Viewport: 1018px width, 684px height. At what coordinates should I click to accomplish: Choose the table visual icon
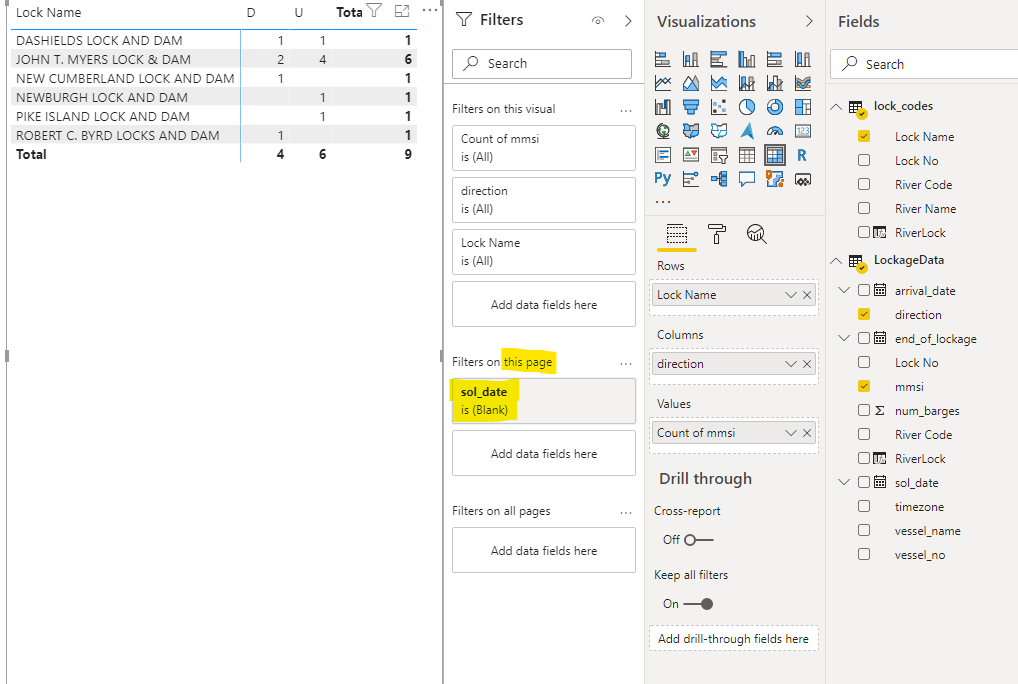click(x=747, y=155)
